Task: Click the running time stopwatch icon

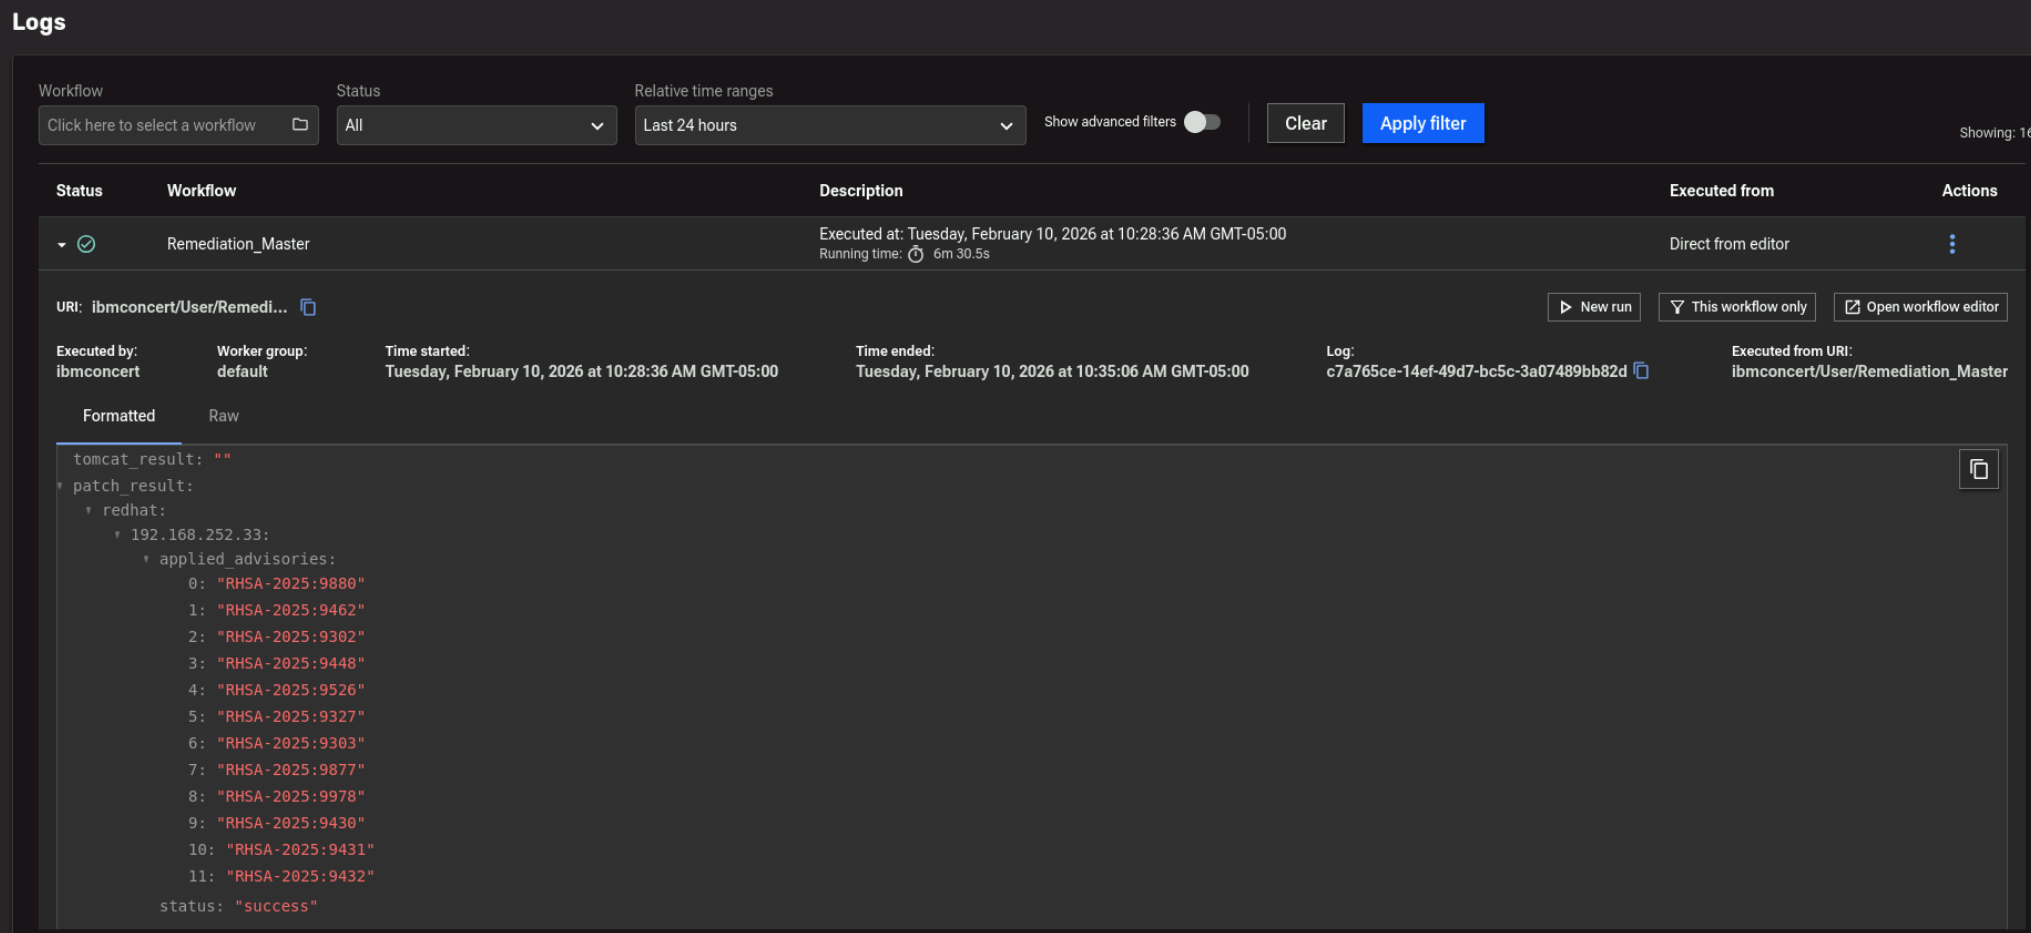Action: pos(915,255)
